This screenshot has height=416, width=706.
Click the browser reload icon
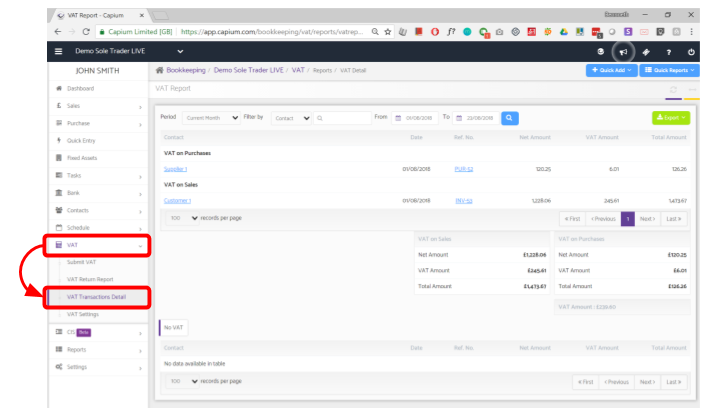(x=86, y=32)
